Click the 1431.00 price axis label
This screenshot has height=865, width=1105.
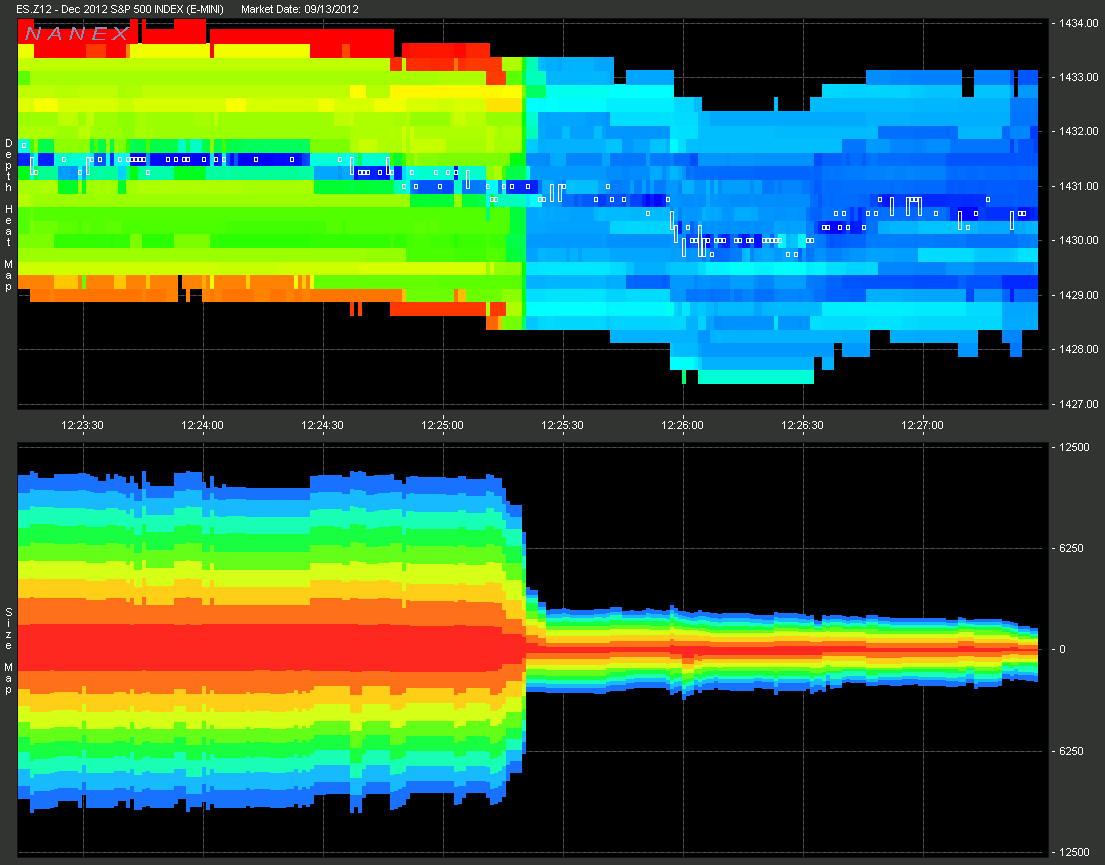pyautogui.click(x=1078, y=186)
